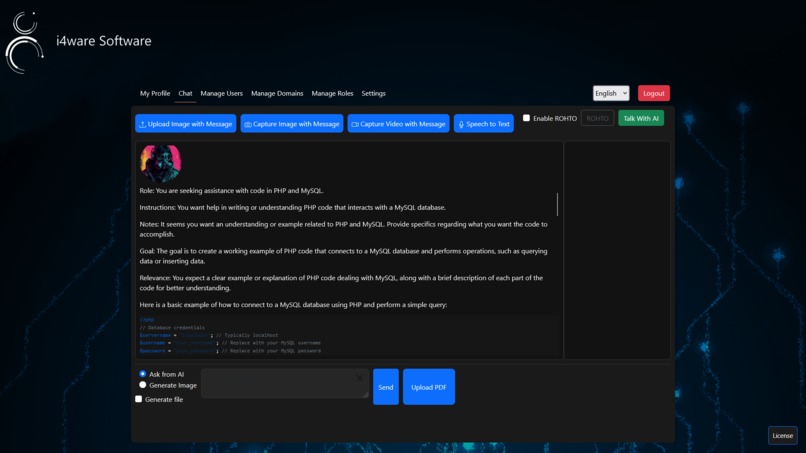Click the Upload Image with Message button
Screen dimensions: 806x453
coord(186,123)
